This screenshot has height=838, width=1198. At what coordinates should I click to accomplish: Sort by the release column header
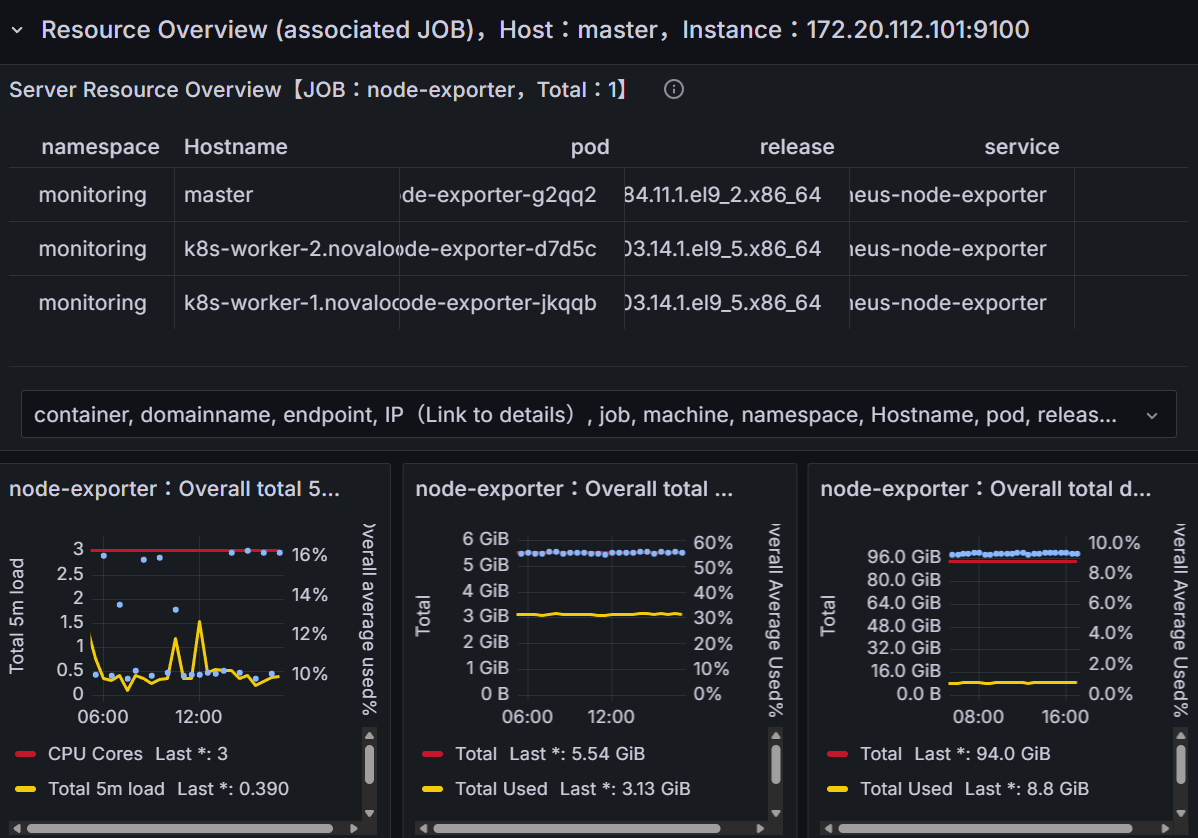[x=797, y=147]
